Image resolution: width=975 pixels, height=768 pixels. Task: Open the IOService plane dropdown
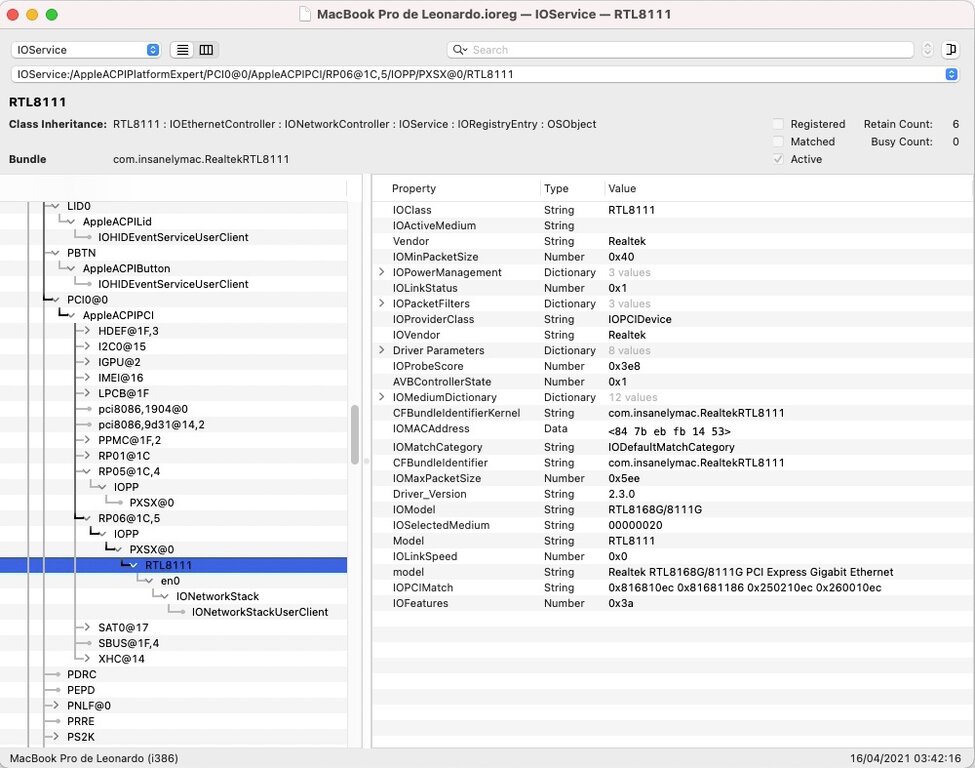86,50
